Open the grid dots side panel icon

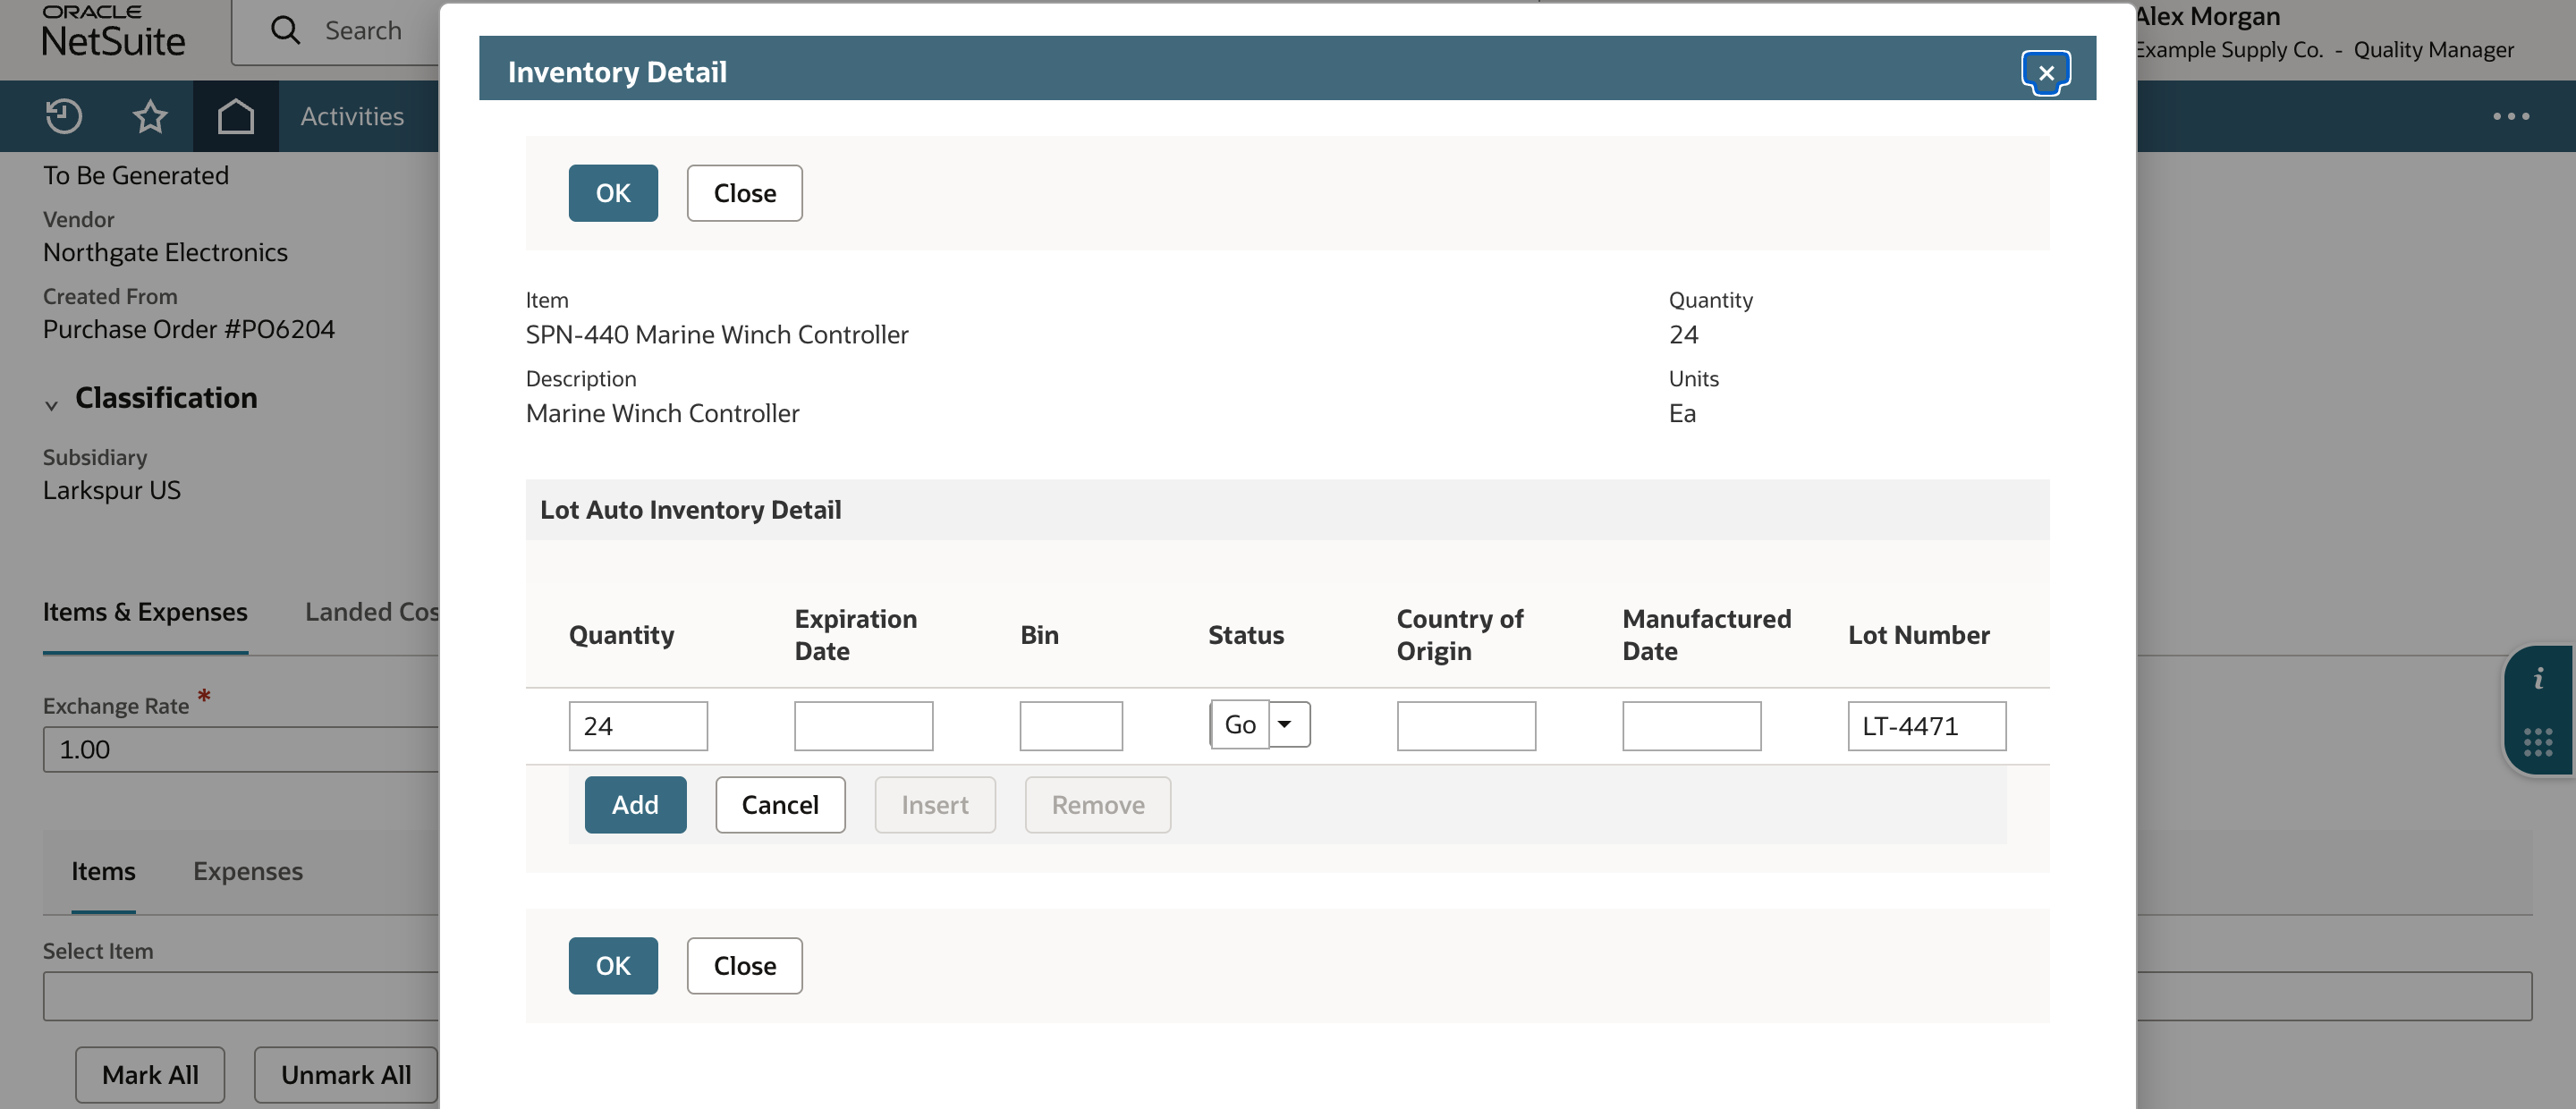[x=2538, y=742]
